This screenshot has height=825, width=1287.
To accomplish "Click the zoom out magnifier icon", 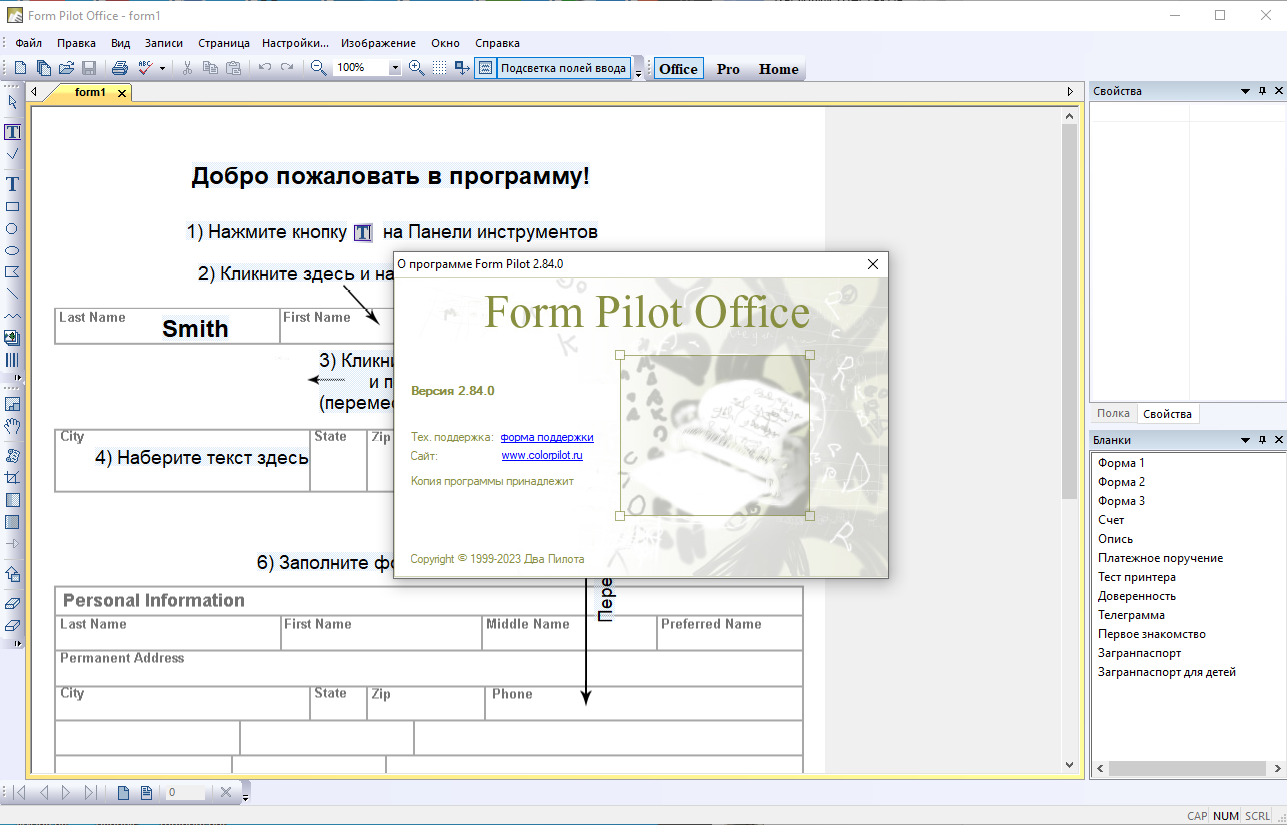I will click(x=318, y=68).
